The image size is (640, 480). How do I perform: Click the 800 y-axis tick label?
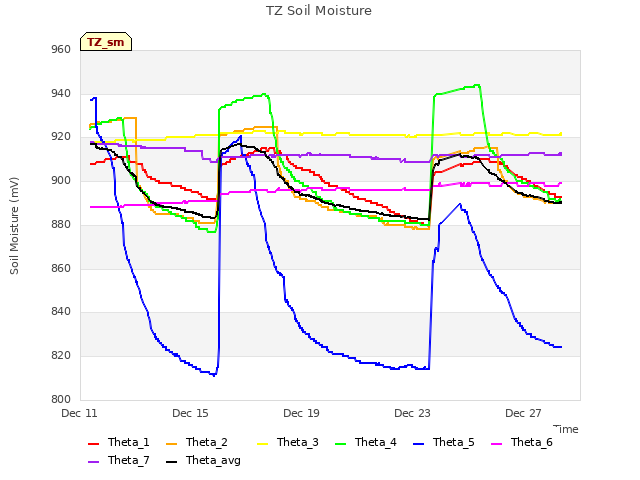[x=61, y=400]
